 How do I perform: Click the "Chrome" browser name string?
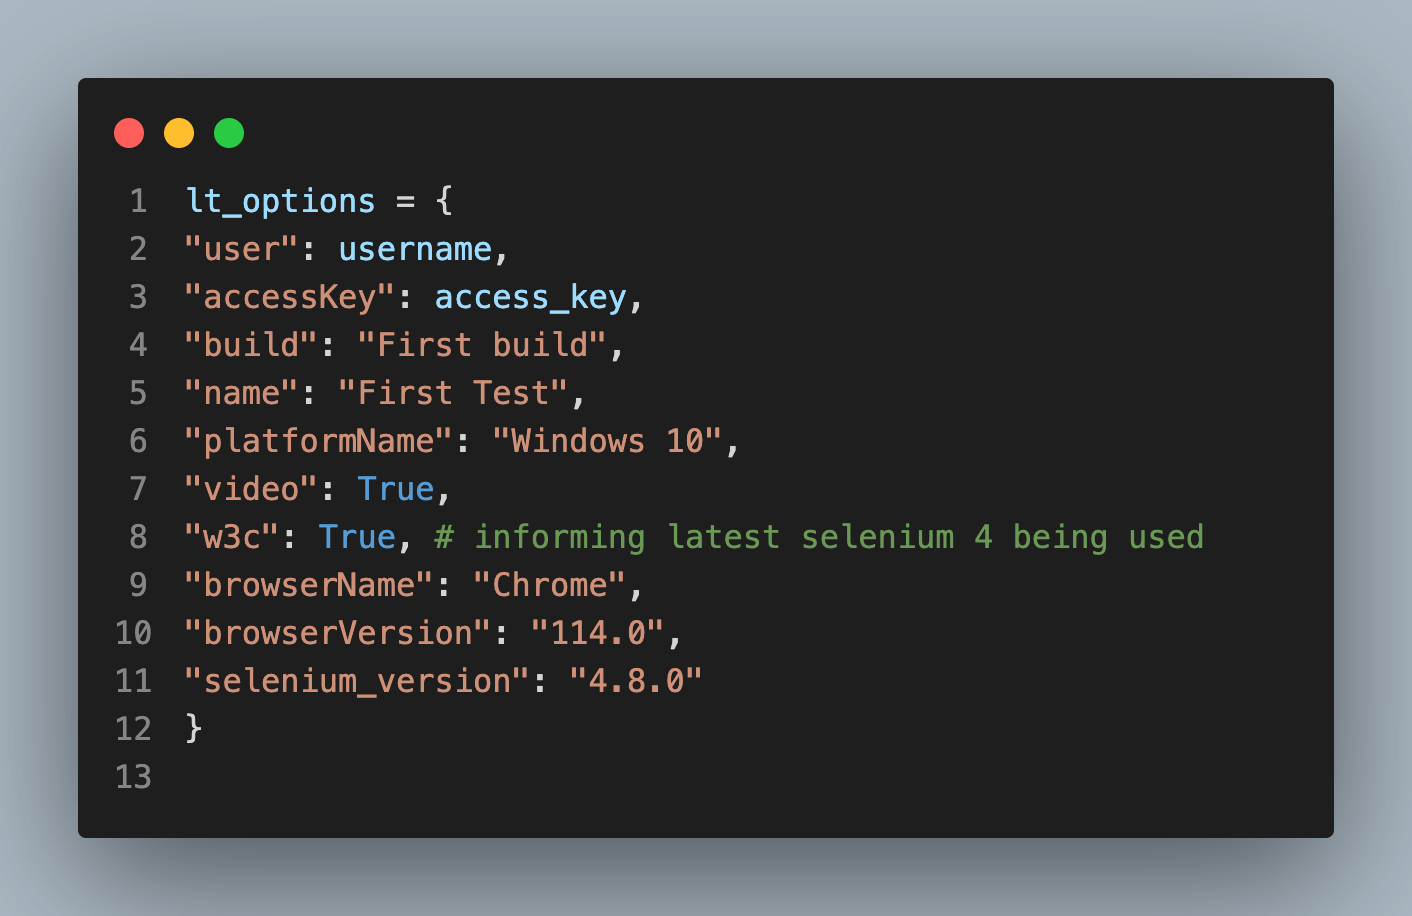(549, 585)
